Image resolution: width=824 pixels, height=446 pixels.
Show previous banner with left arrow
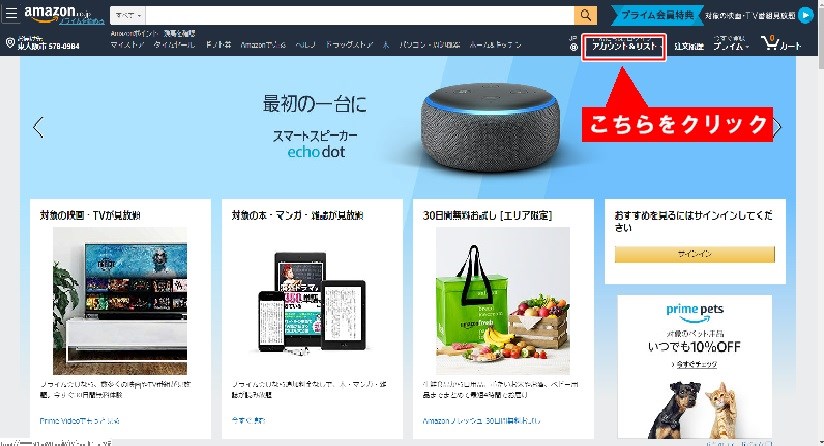[x=38, y=127]
